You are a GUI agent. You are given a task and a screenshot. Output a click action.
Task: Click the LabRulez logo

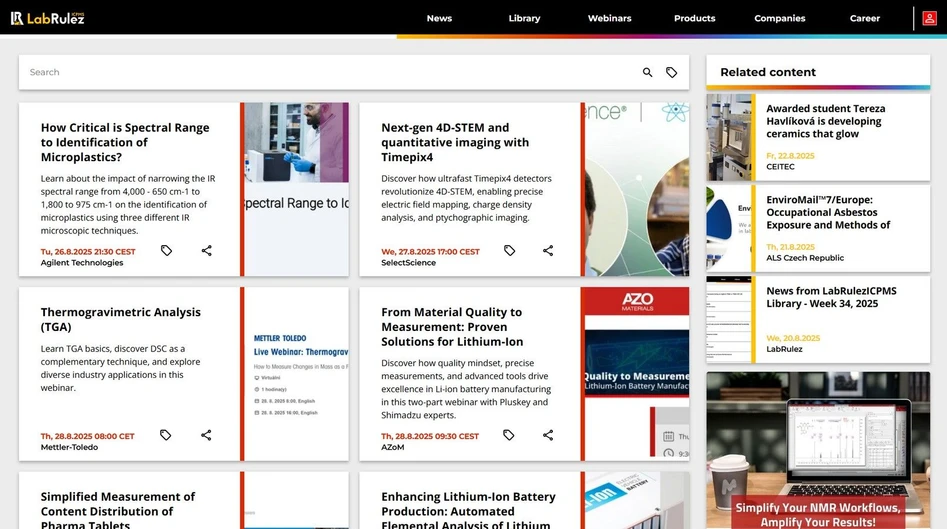(47, 18)
